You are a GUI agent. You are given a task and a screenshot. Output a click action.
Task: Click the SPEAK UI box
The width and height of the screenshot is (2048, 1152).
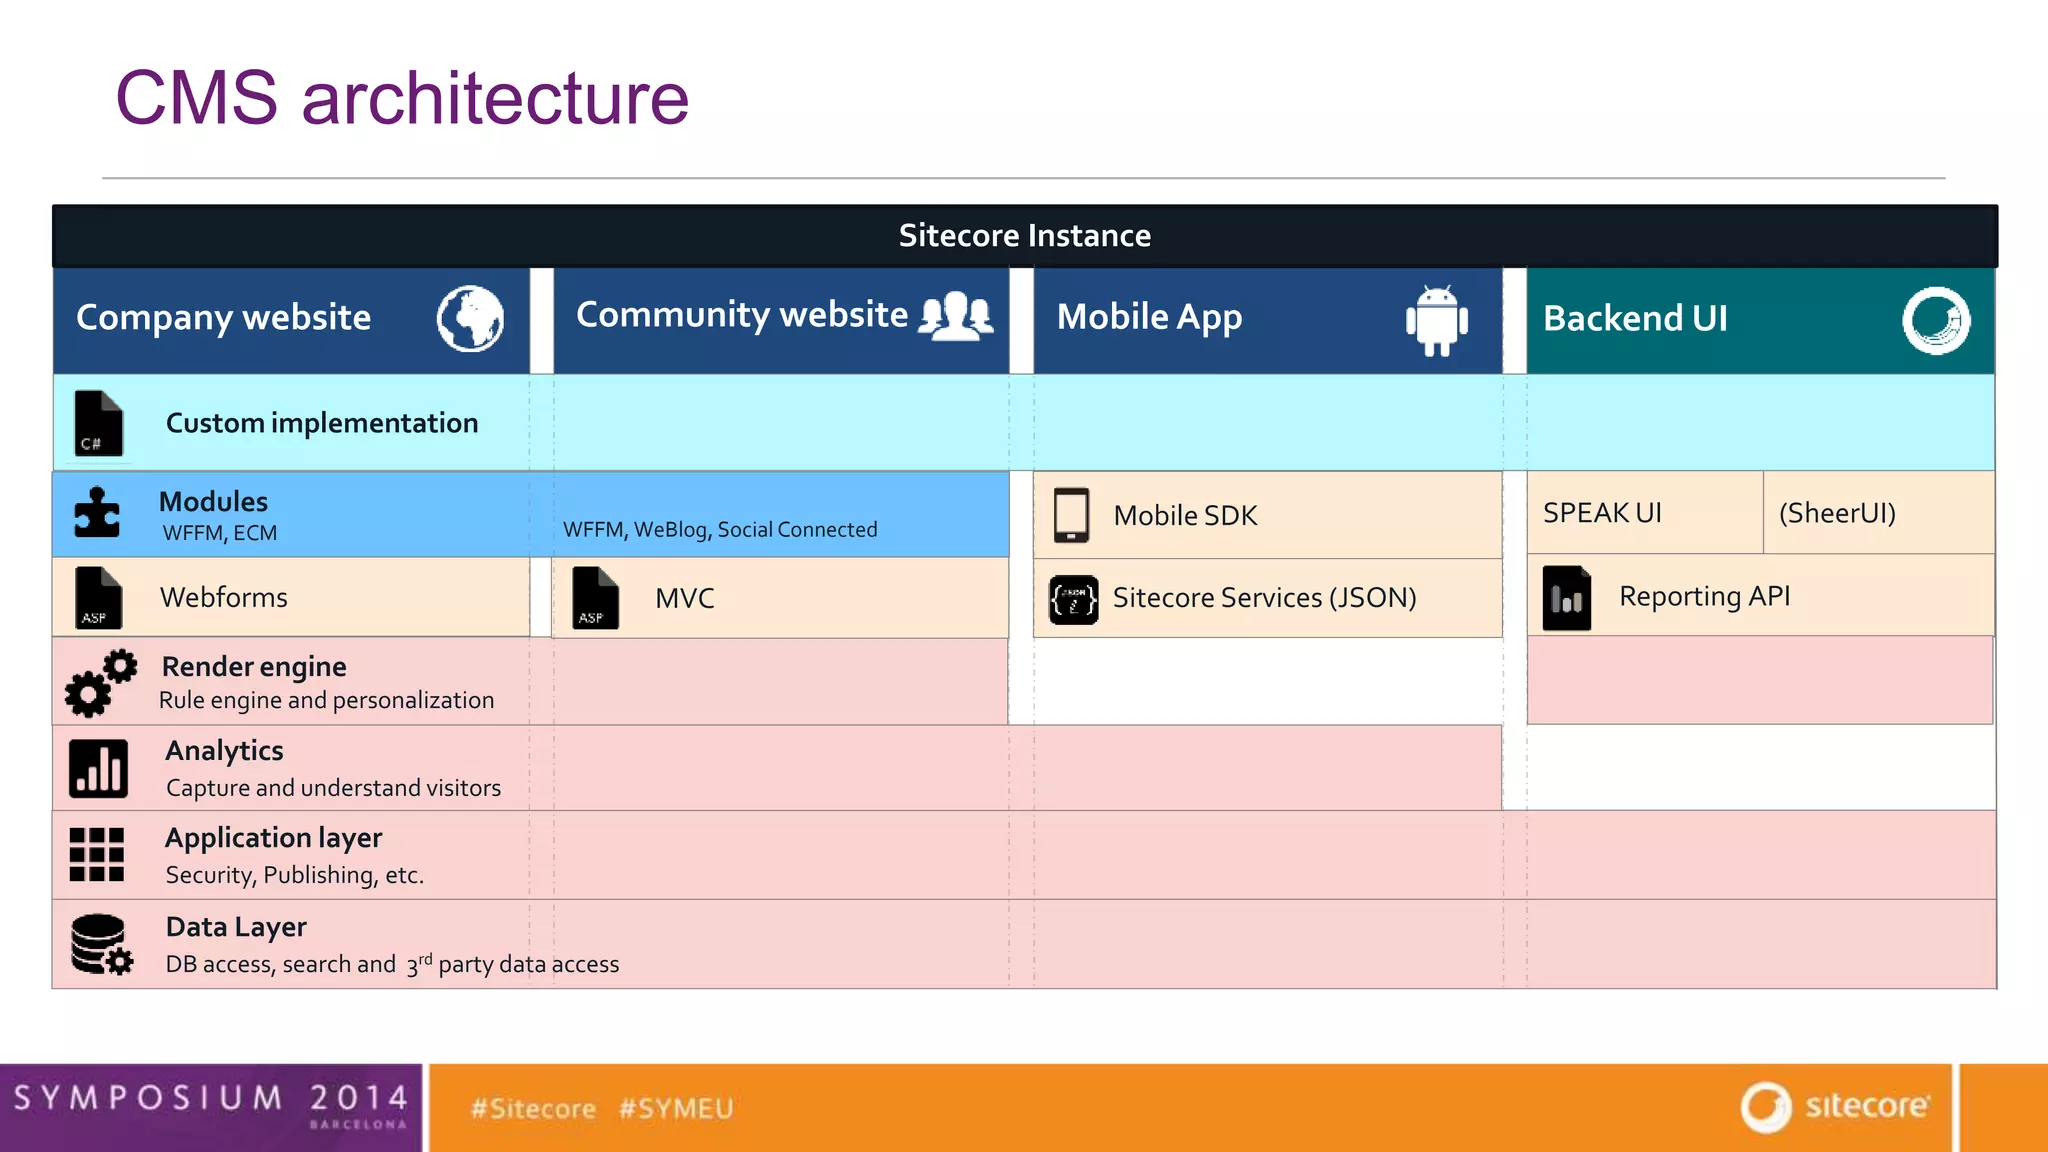1645,512
